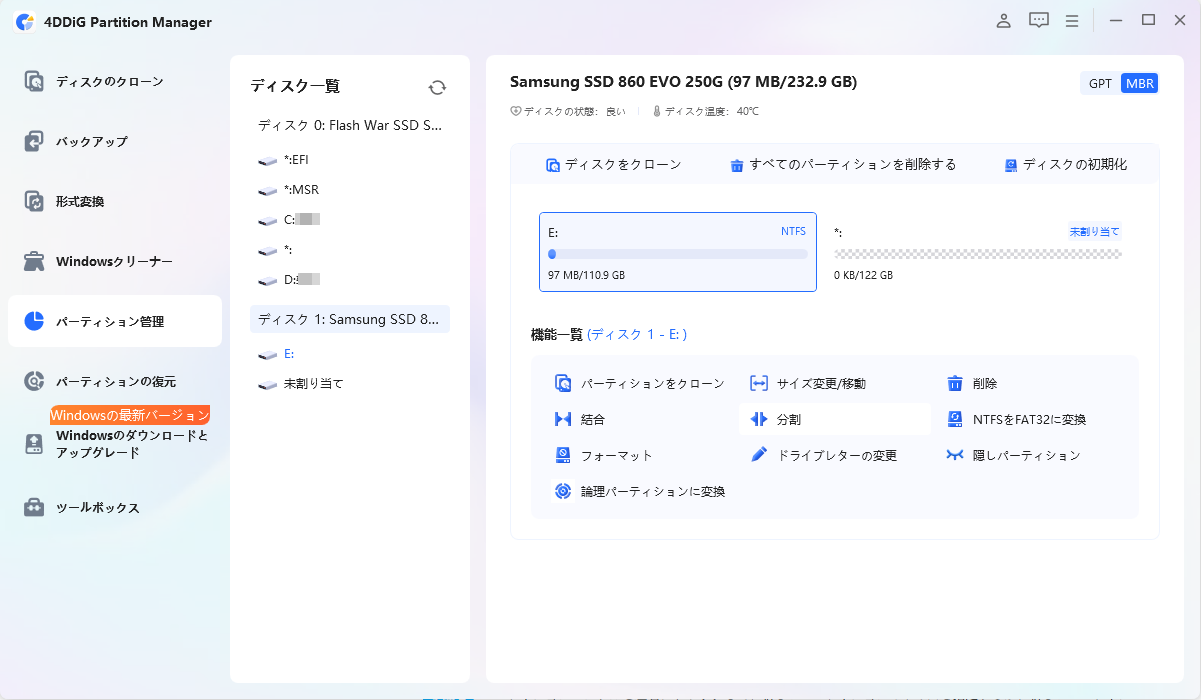
Task: Choose ドライブレターの変更 function
Action: (824, 455)
